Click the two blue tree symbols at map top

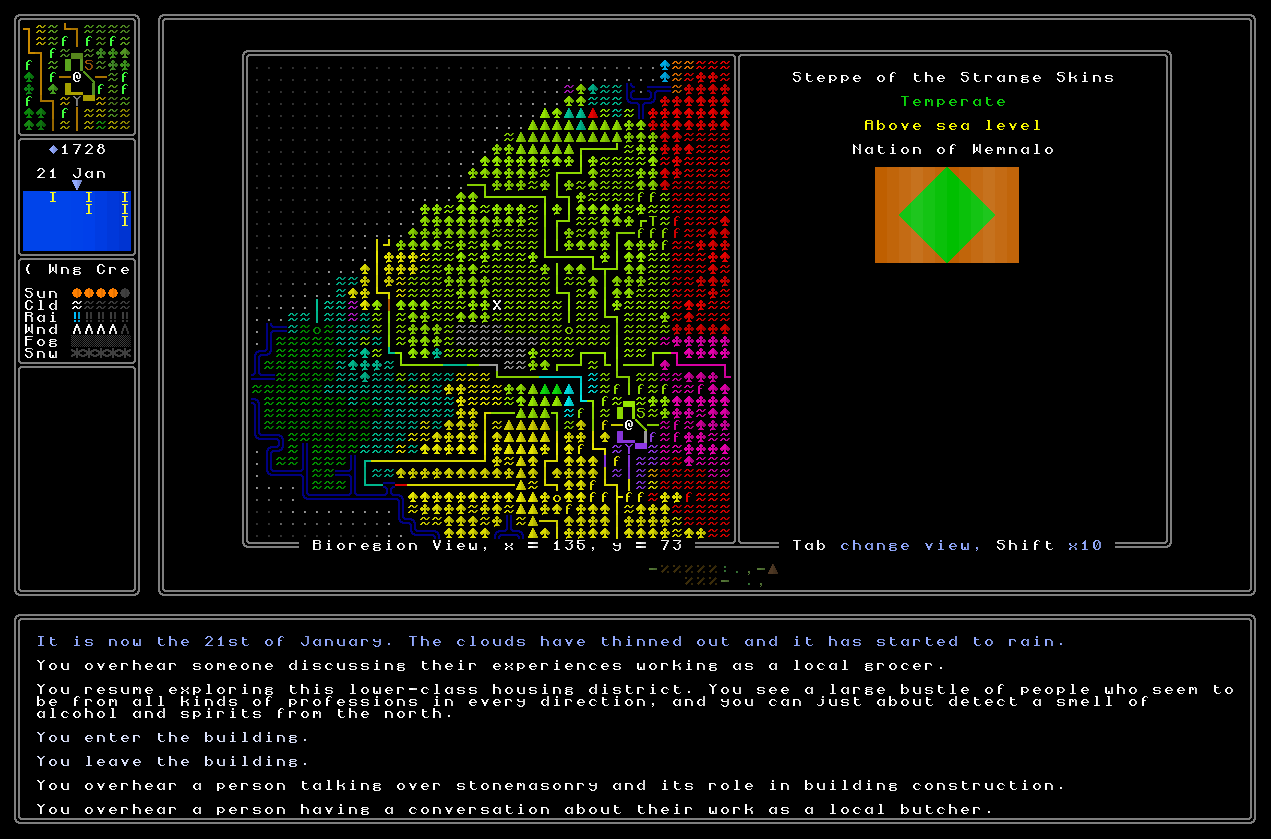(x=665, y=71)
